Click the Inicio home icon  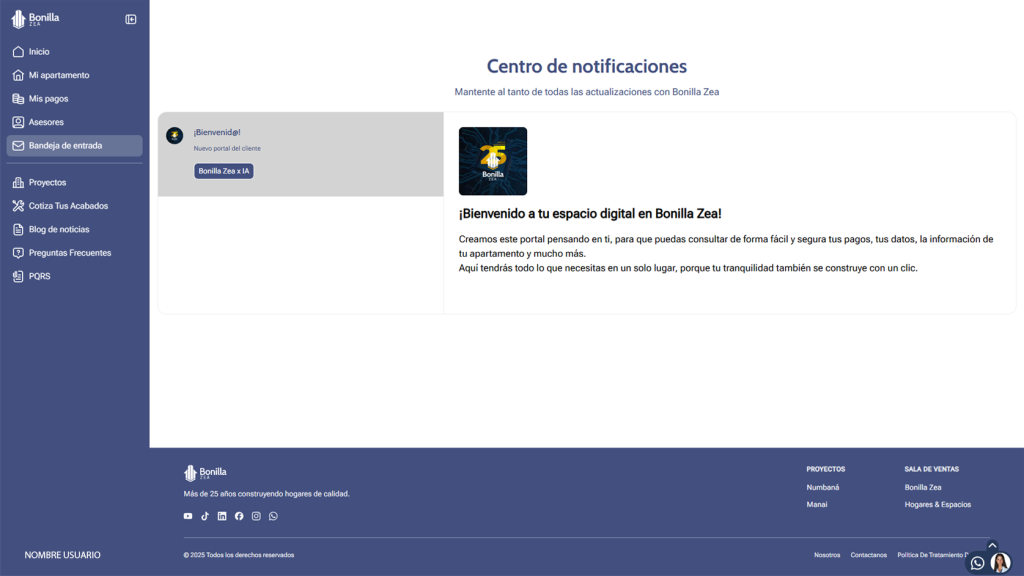(x=18, y=52)
